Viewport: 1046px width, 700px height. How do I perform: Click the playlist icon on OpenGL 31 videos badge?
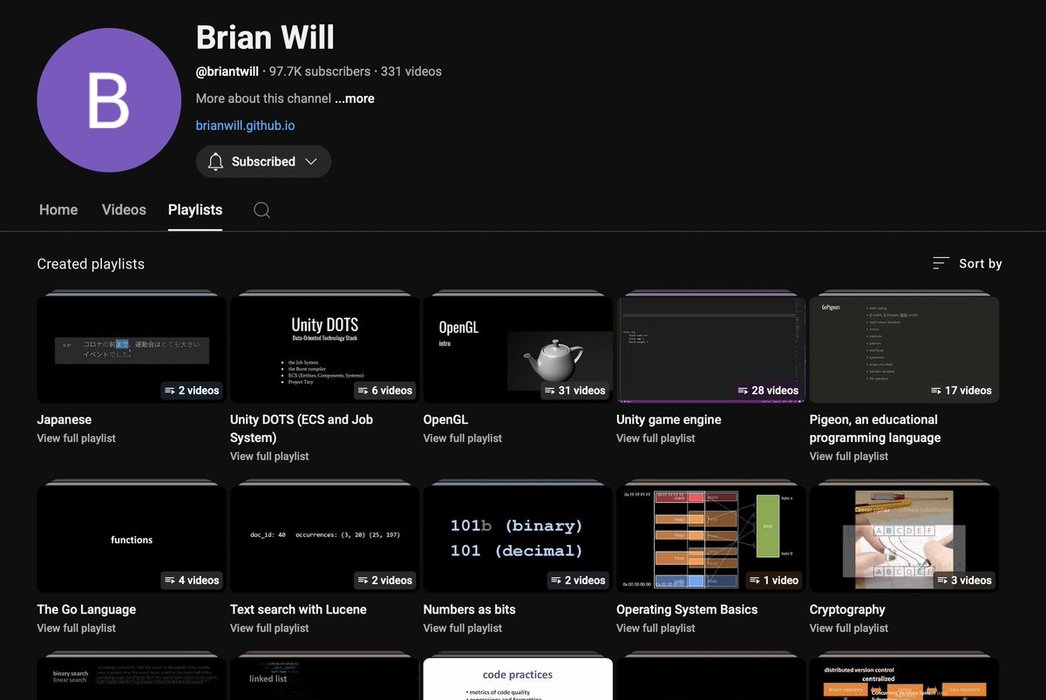pos(550,391)
